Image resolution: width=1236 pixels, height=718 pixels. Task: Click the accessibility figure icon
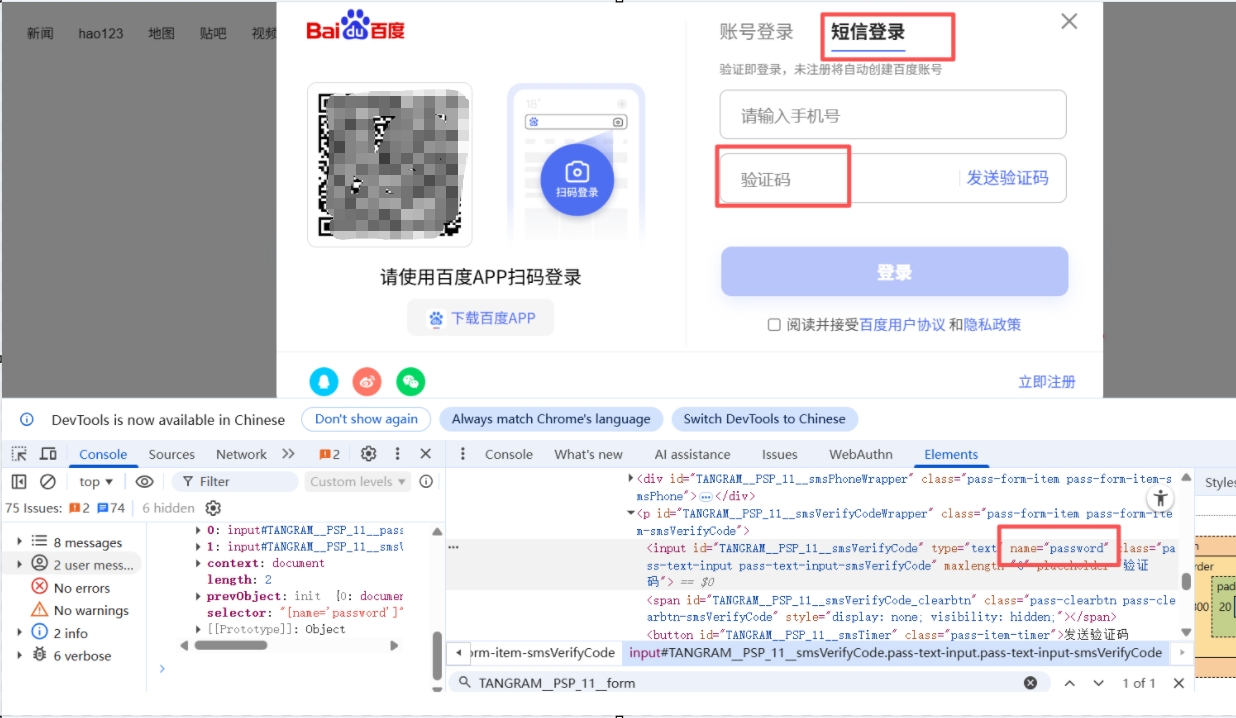pos(1160,497)
